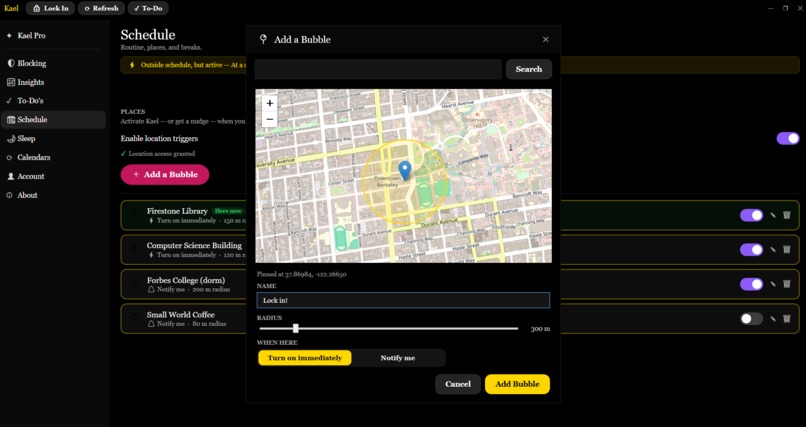Edit Small World Coffee bubble
The width and height of the screenshot is (806, 427).
pos(773,319)
